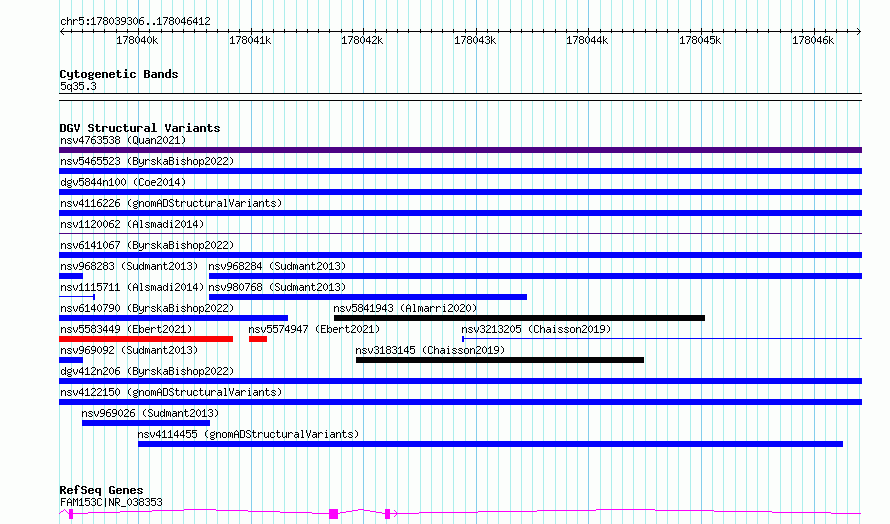The width and height of the screenshot is (890, 524).
Task: Select nsv3183145 (Chaisson2019) label
Action: (430, 350)
